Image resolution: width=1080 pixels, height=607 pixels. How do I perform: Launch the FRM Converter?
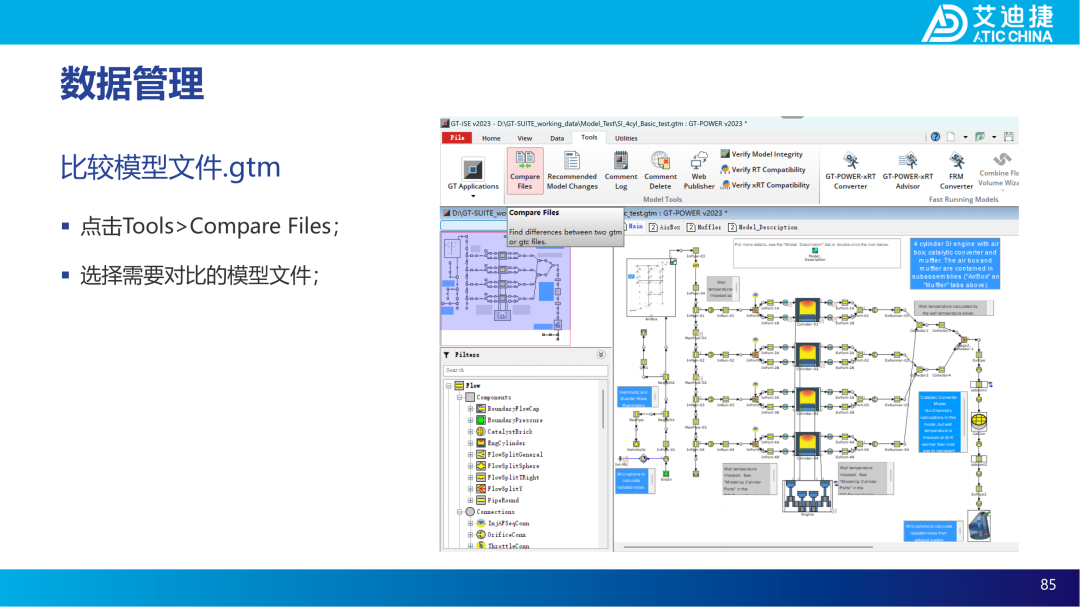956,171
